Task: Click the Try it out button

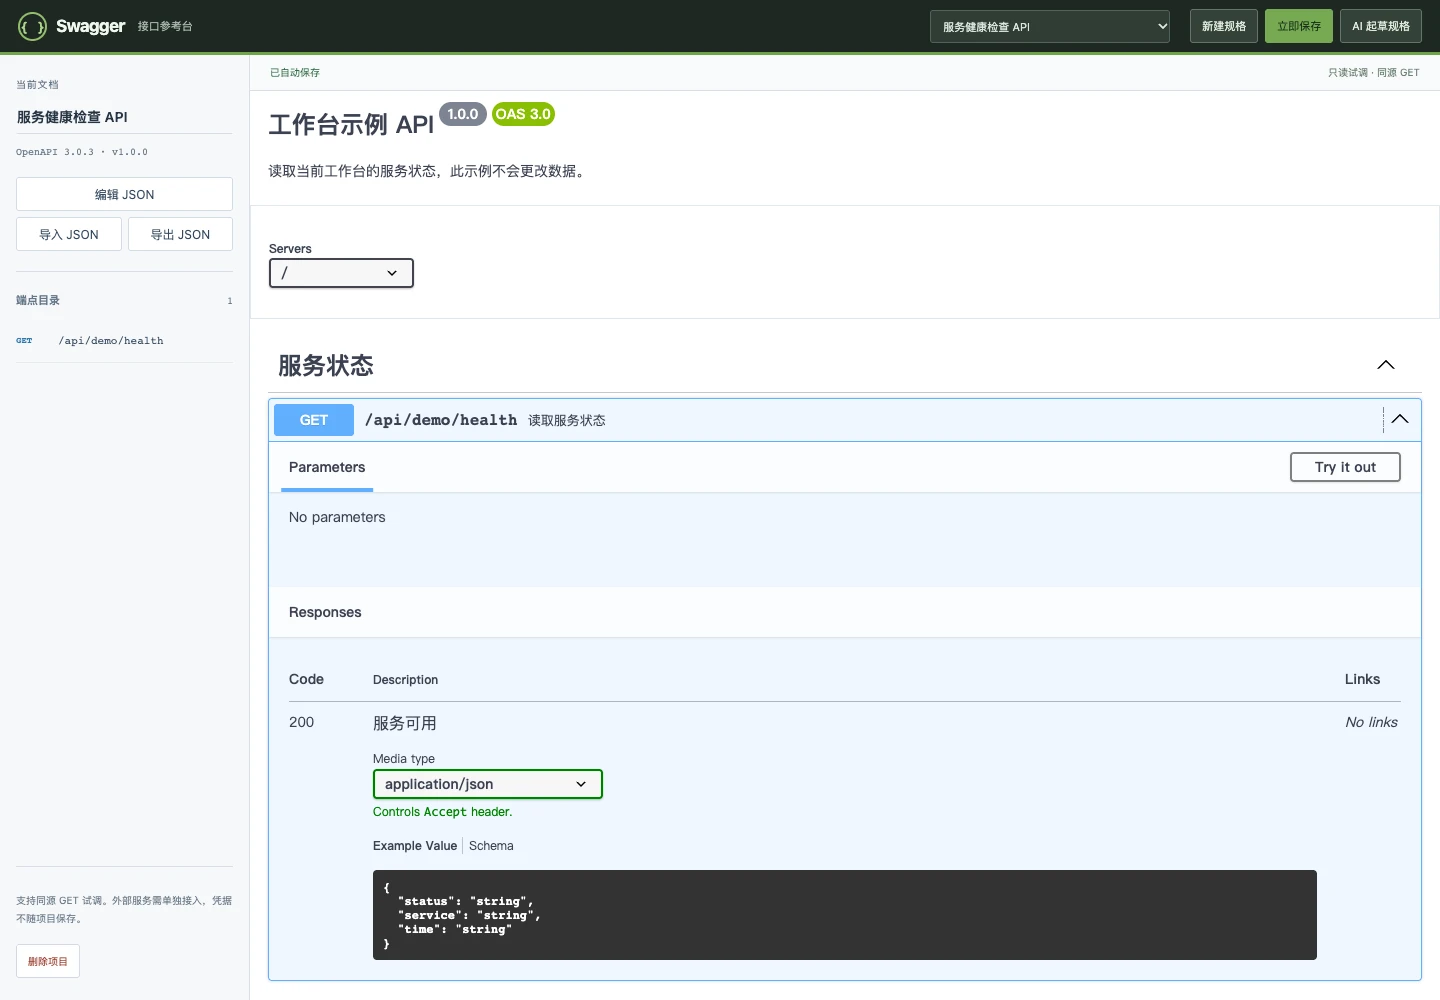Action: tap(1345, 467)
